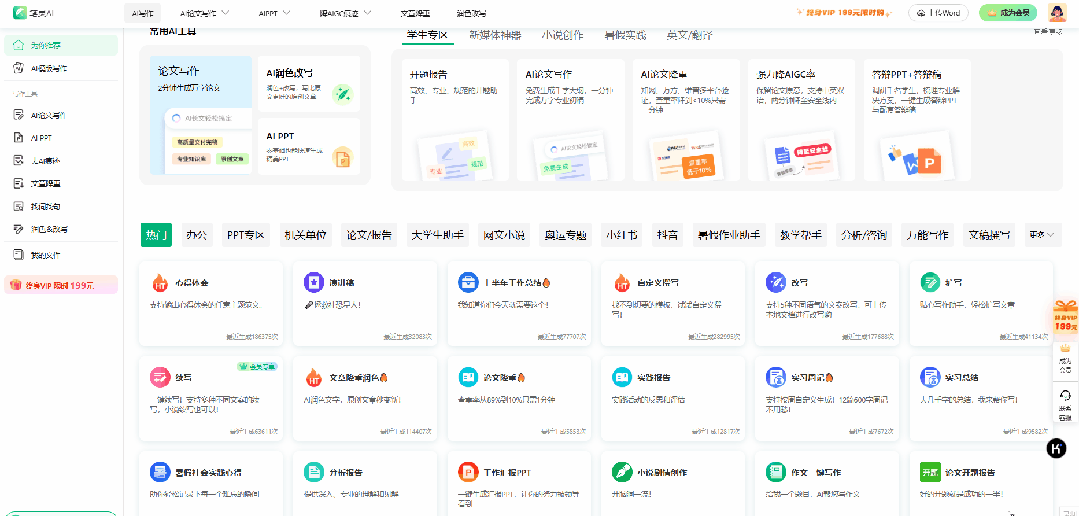The width and height of the screenshot is (1079, 516).
Task: Click the flame icon of 文章降重润色
Action: 313,377
